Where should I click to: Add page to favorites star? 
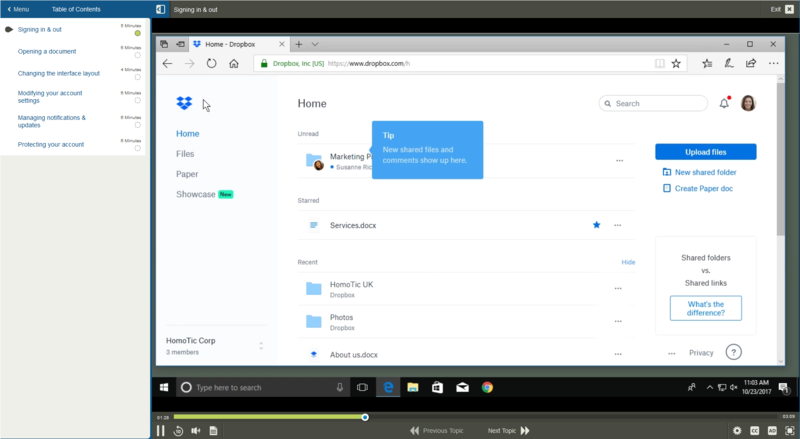(x=676, y=63)
